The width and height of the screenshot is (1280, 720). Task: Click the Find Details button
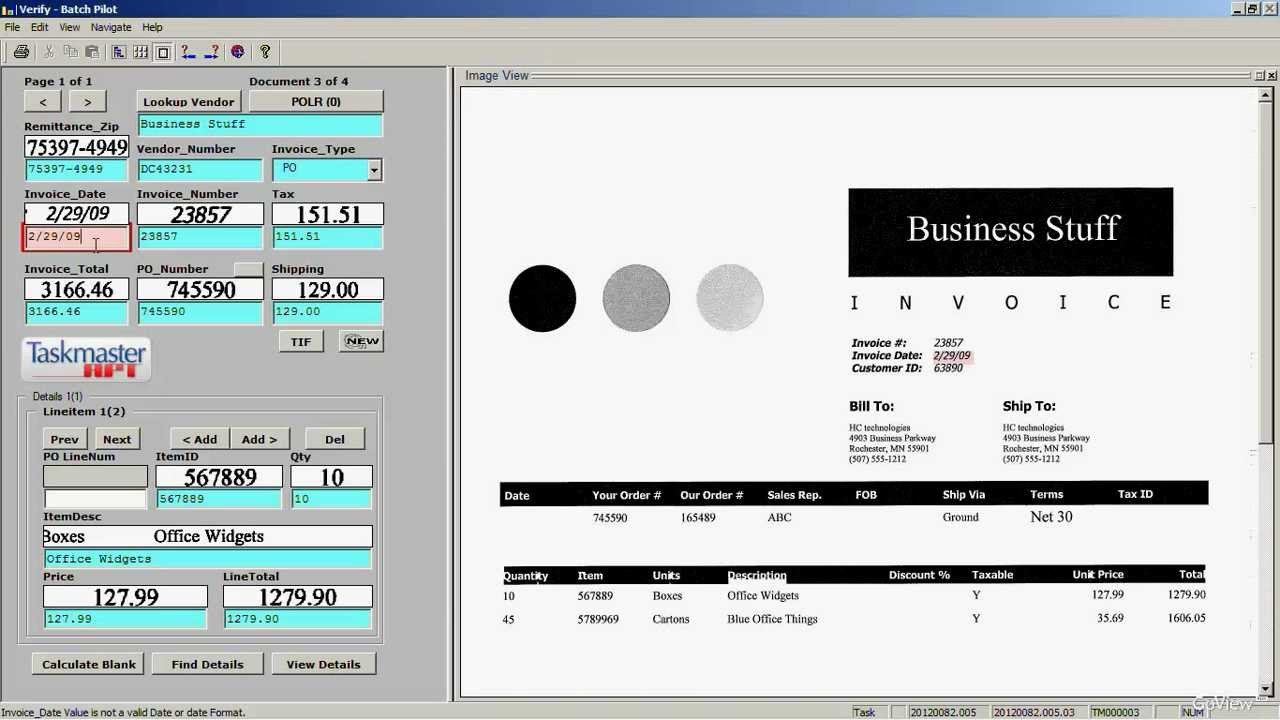207,664
